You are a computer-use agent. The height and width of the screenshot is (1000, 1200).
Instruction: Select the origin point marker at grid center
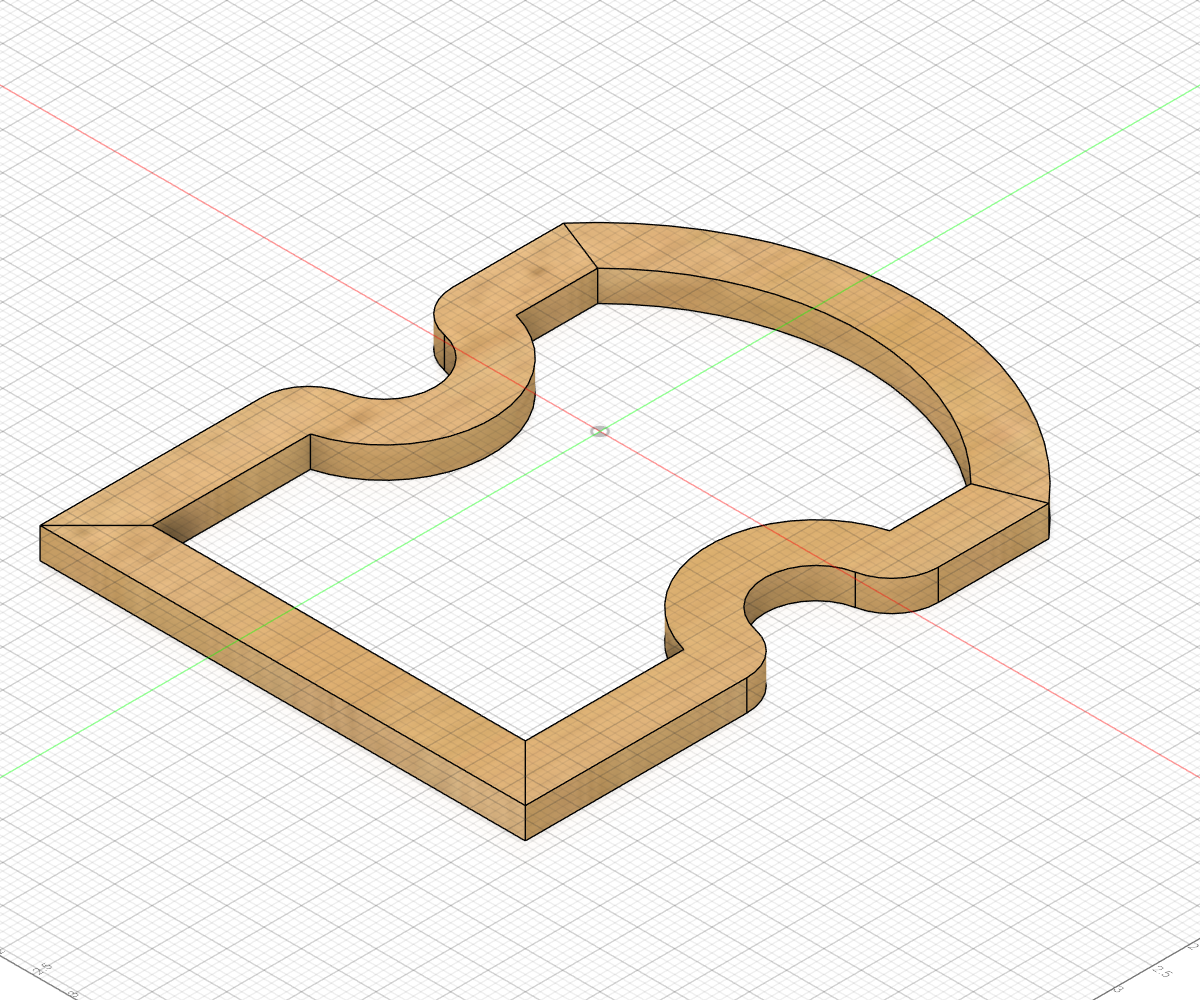click(x=600, y=431)
